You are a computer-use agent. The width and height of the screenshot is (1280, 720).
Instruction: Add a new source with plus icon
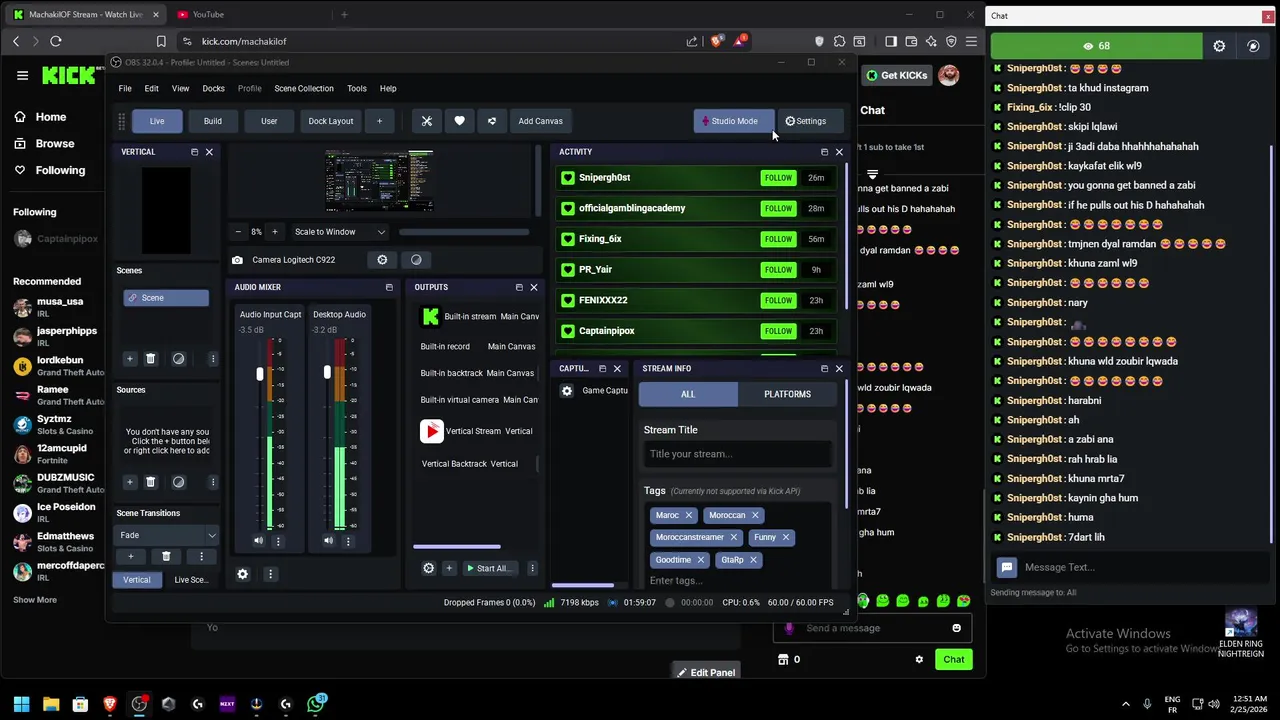click(129, 482)
